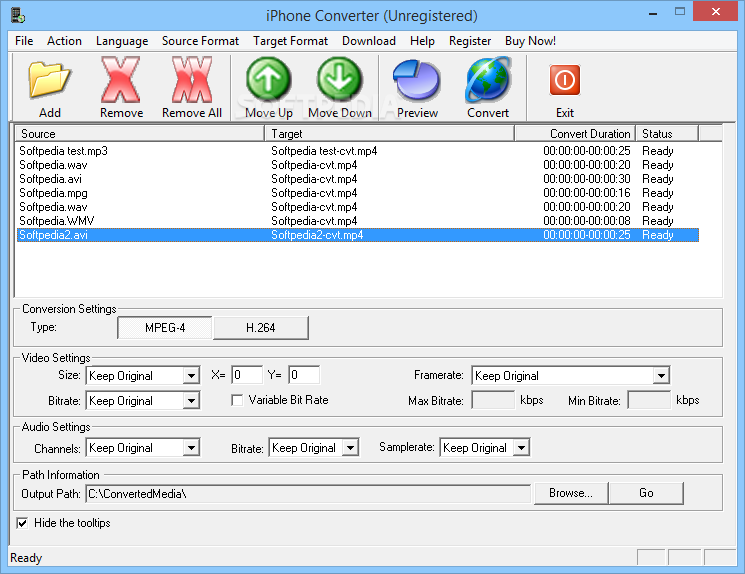Click the Move Down green arrow
Screen dimensions: 745x574
[339, 79]
